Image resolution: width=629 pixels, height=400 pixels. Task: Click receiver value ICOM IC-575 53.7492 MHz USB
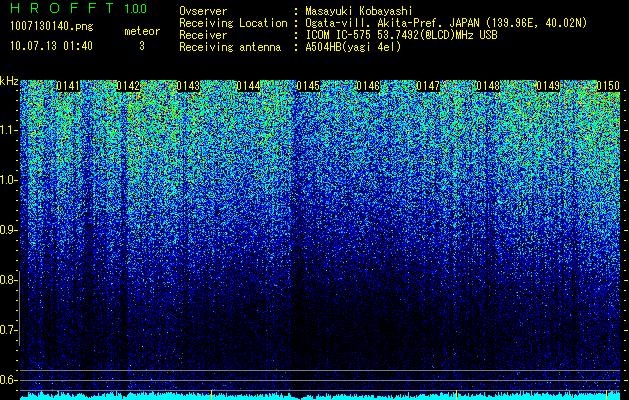401,35
